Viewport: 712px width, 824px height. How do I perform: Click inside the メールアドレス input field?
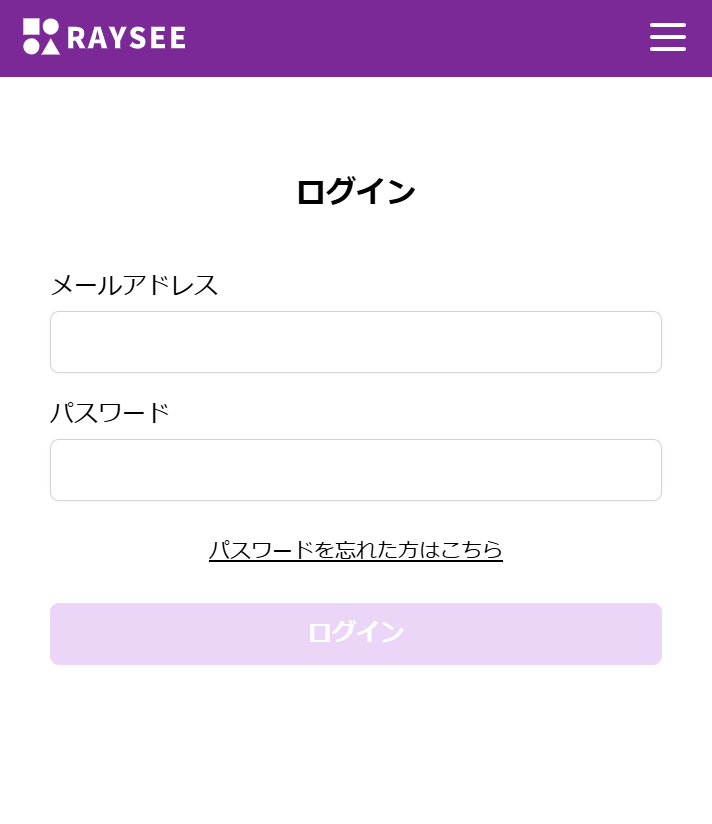(356, 342)
